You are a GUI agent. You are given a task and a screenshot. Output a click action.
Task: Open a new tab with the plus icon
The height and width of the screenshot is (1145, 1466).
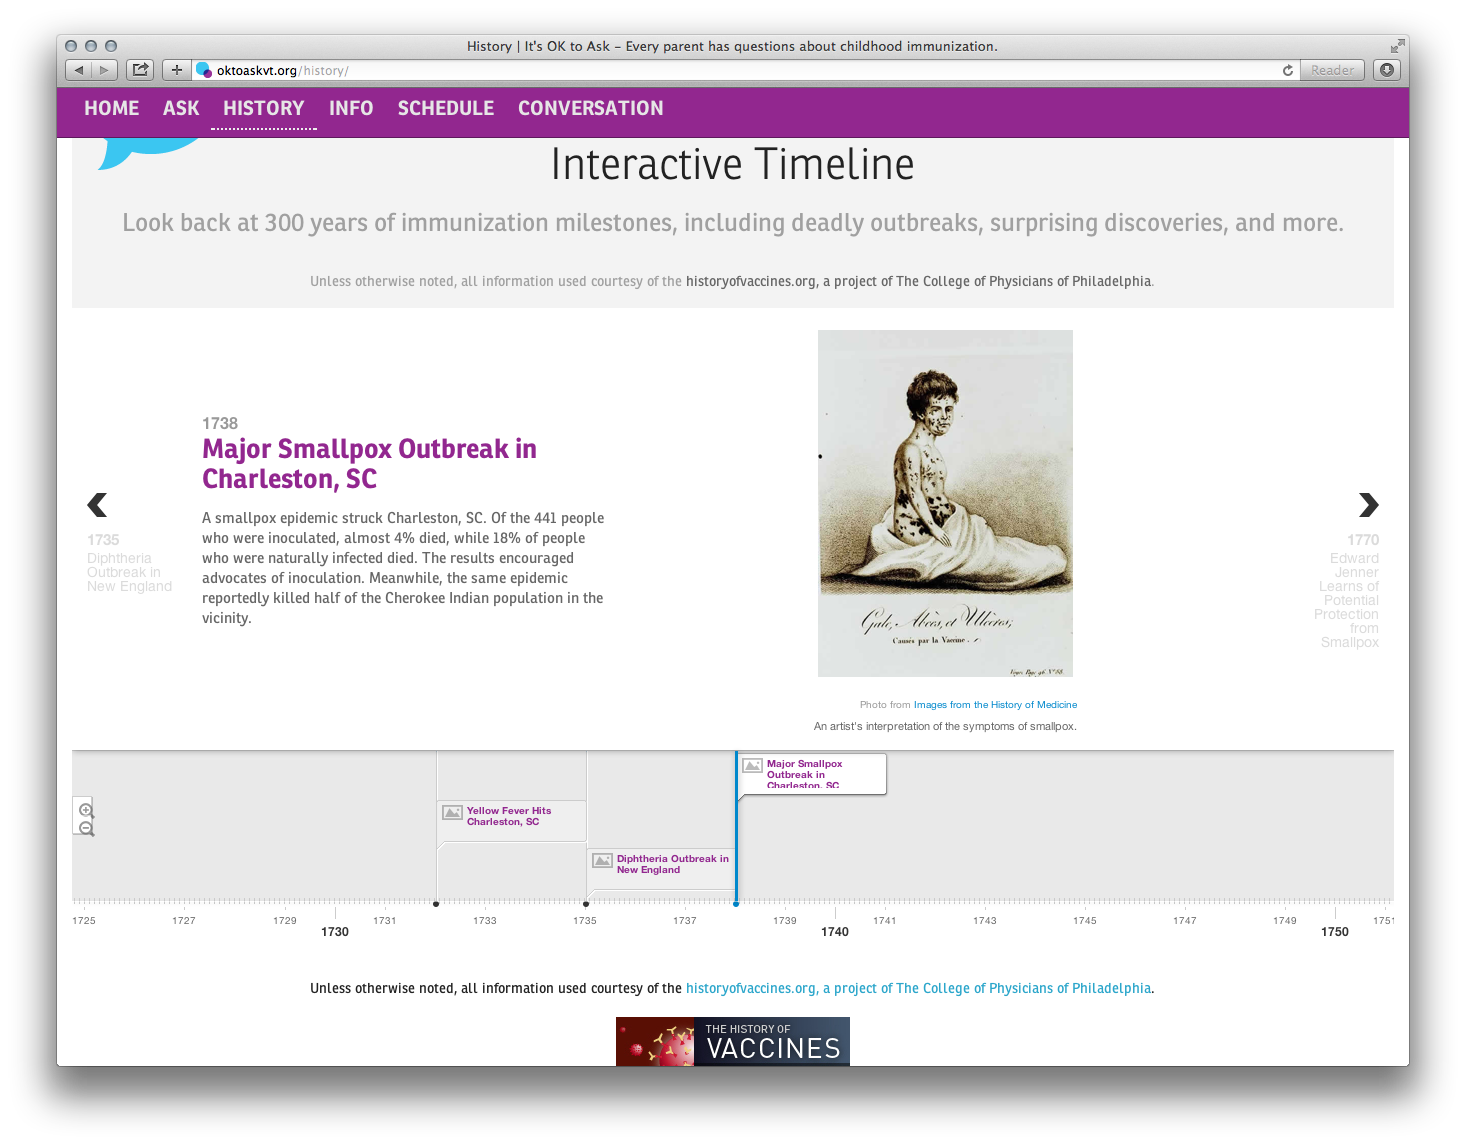click(x=176, y=70)
